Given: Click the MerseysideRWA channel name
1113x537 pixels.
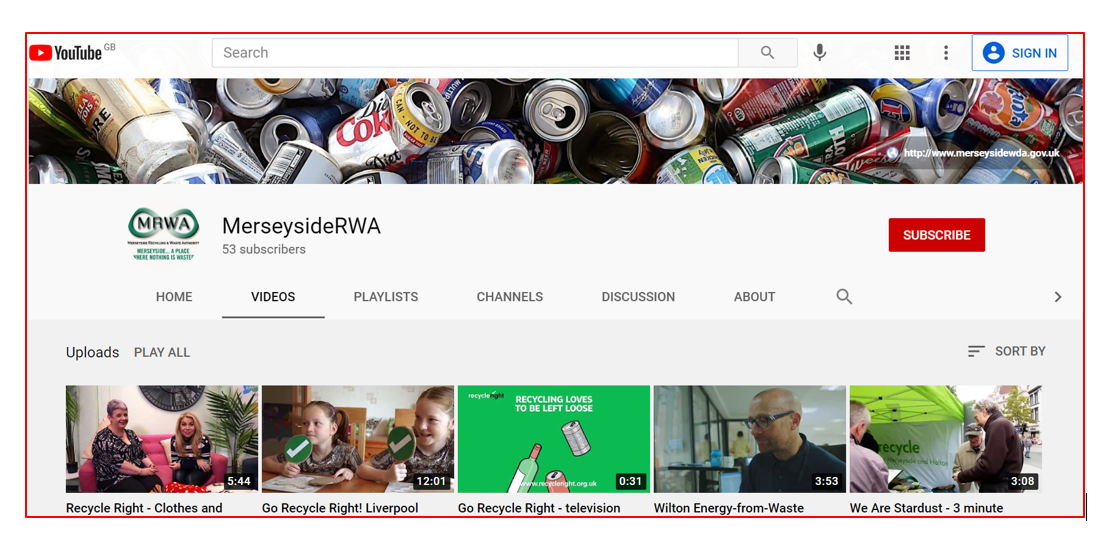Looking at the screenshot, I should 302,226.
